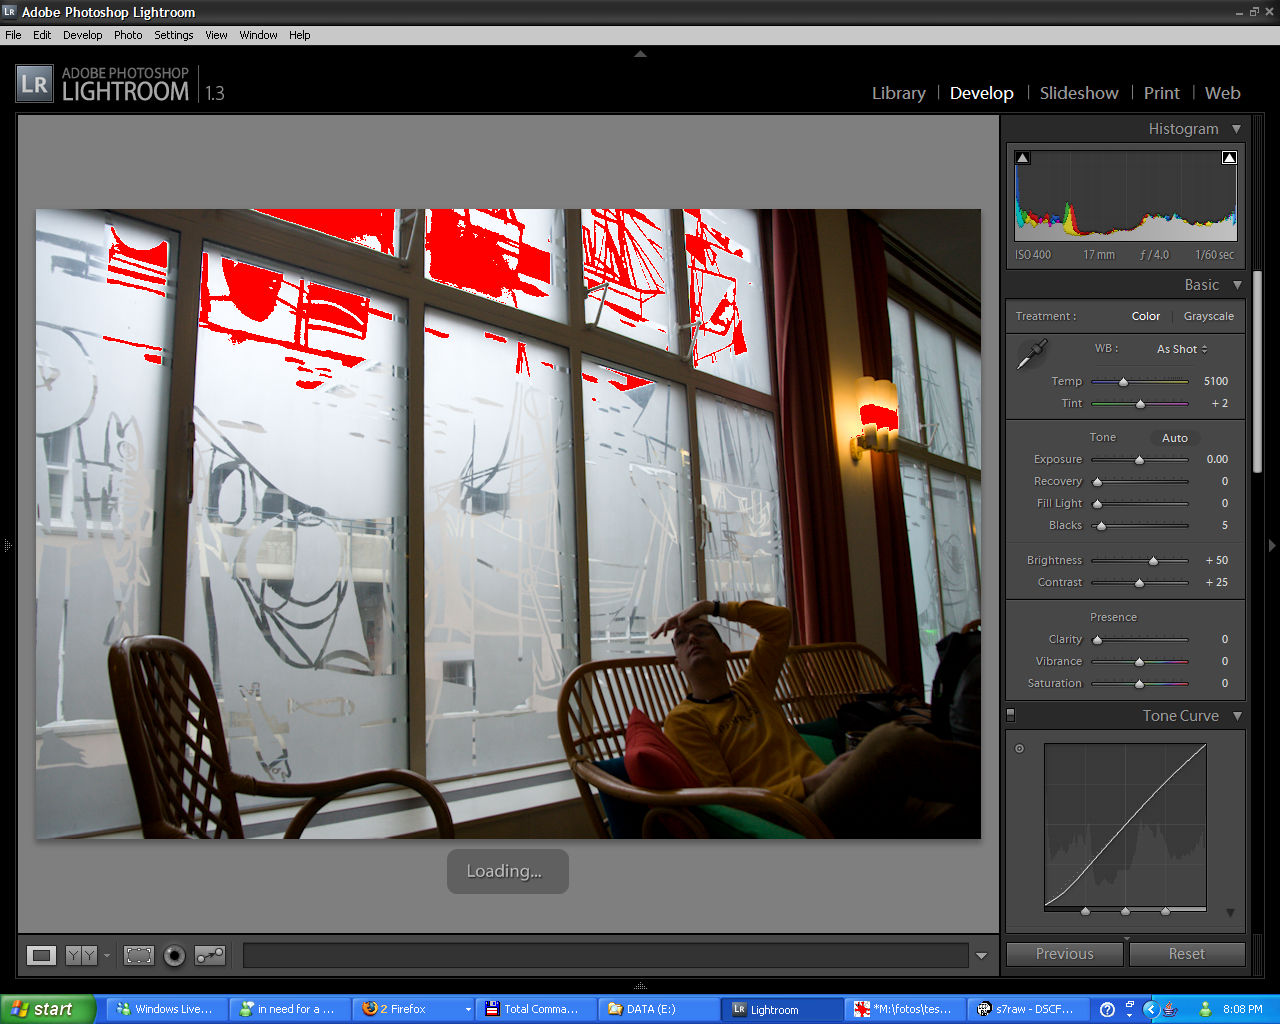
Task: Toggle the highlight clipping indicator in histogram
Action: click(x=1229, y=158)
